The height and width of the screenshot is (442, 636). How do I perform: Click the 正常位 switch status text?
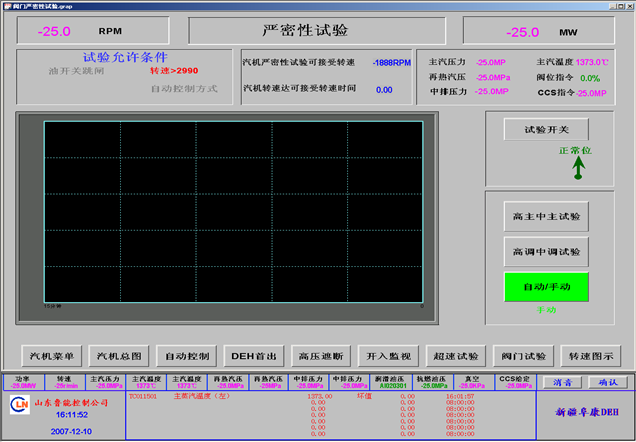575,150
